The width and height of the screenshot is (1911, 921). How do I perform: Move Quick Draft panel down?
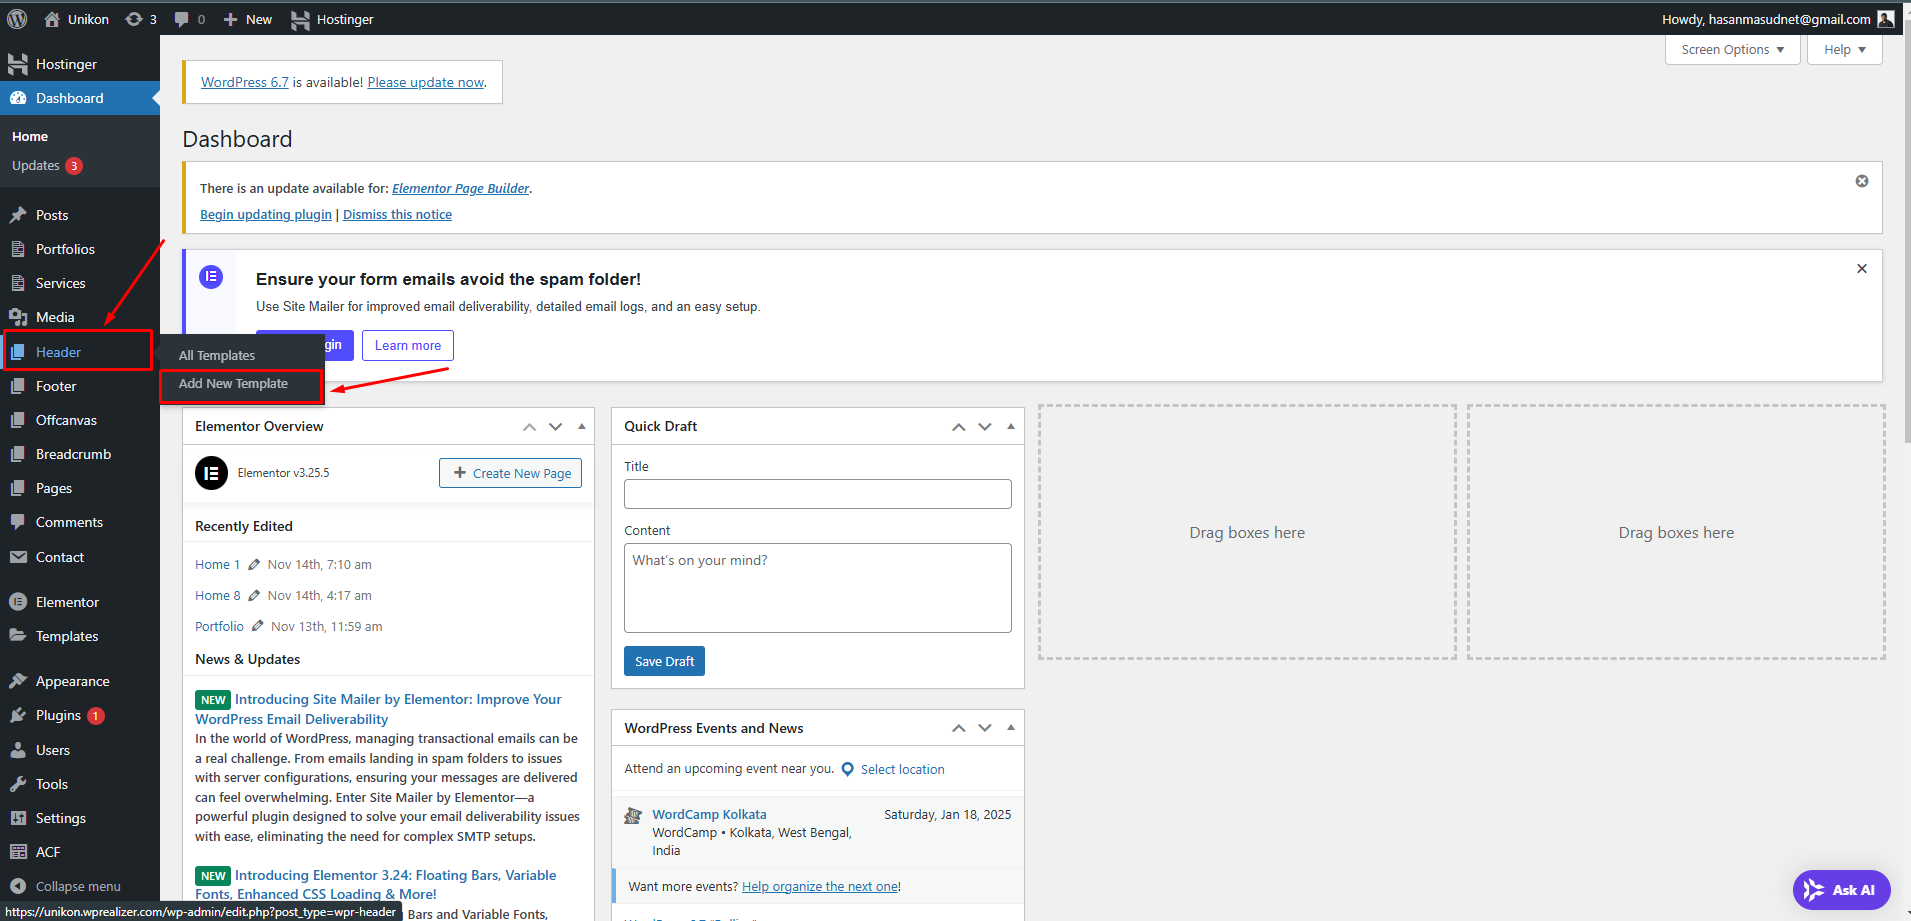[984, 427]
